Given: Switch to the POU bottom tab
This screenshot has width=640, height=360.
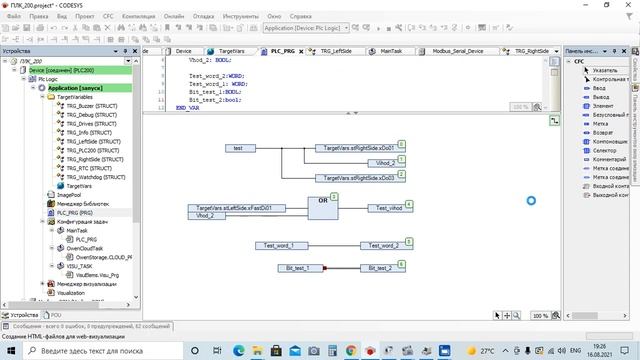Looking at the screenshot, I should (x=52, y=315).
